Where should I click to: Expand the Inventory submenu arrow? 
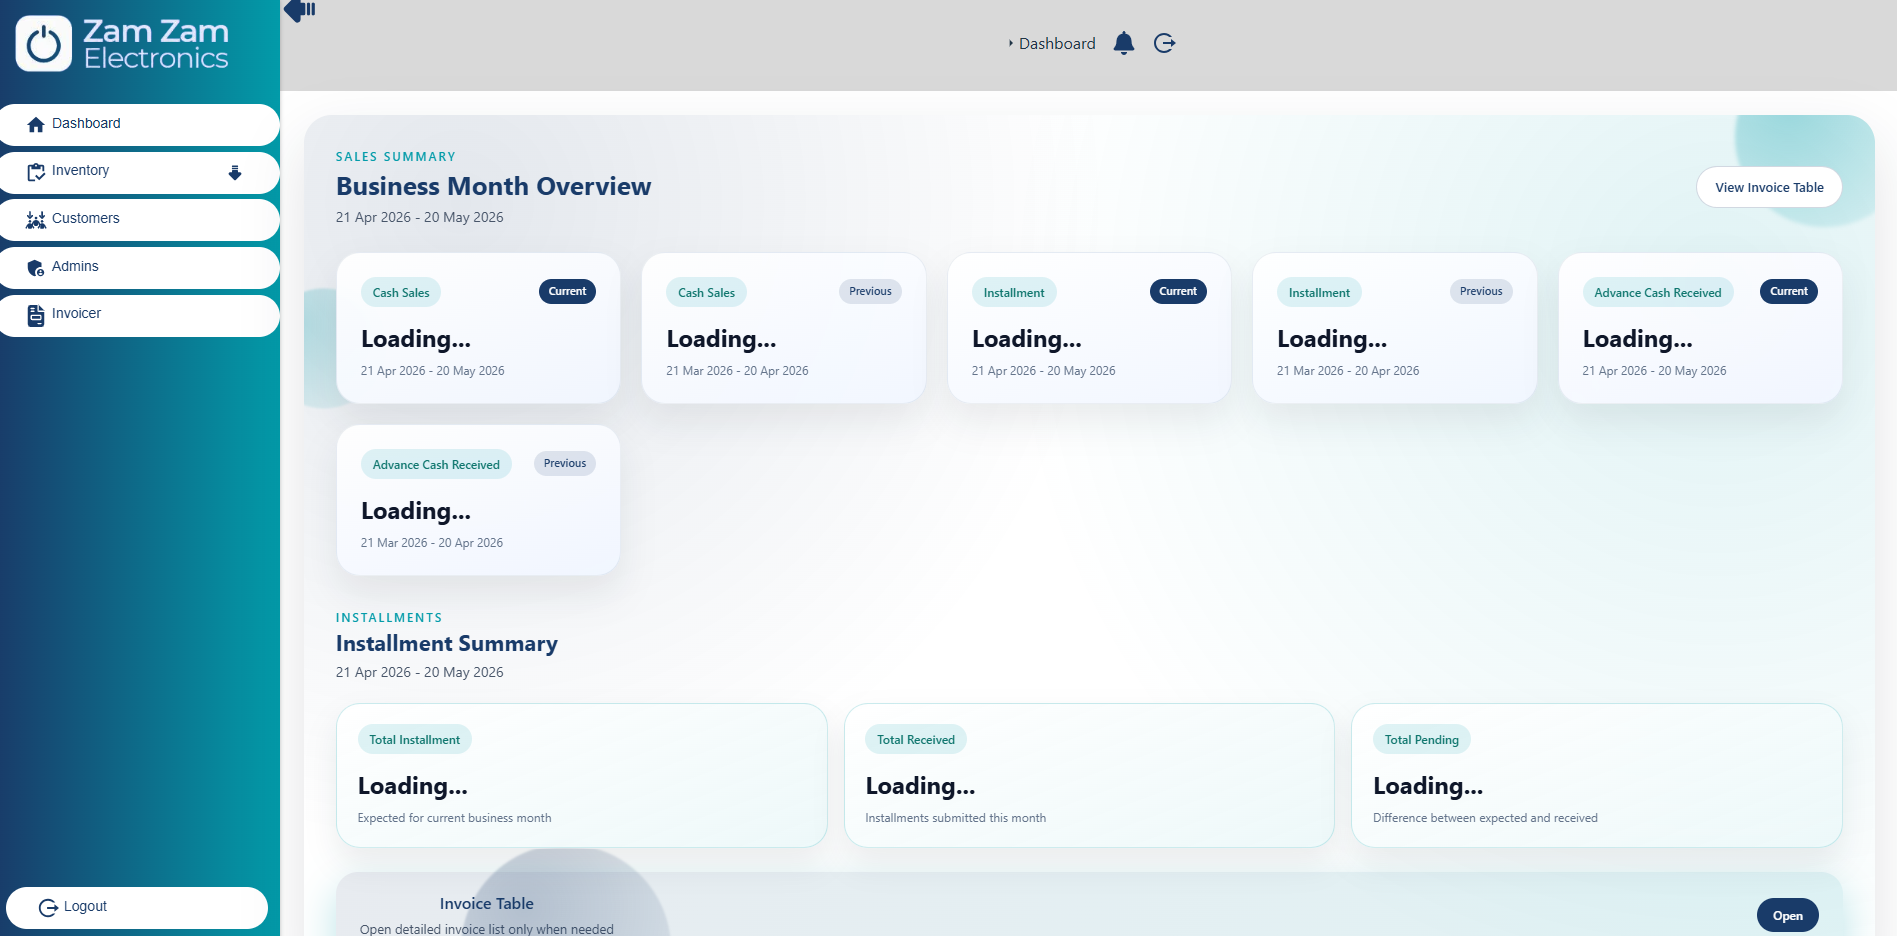click(235, 172)
